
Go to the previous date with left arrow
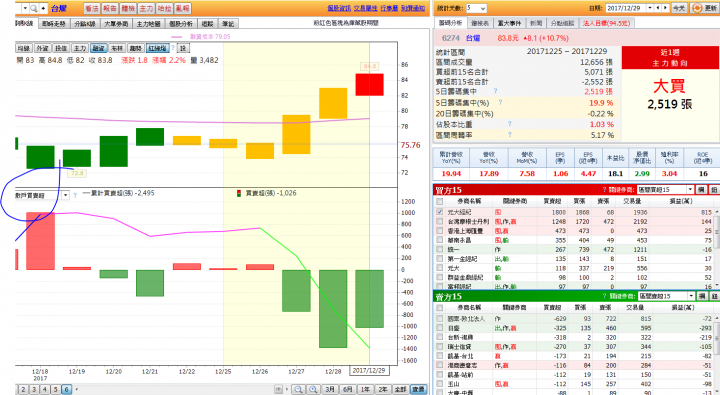click(x=658, y=8)
